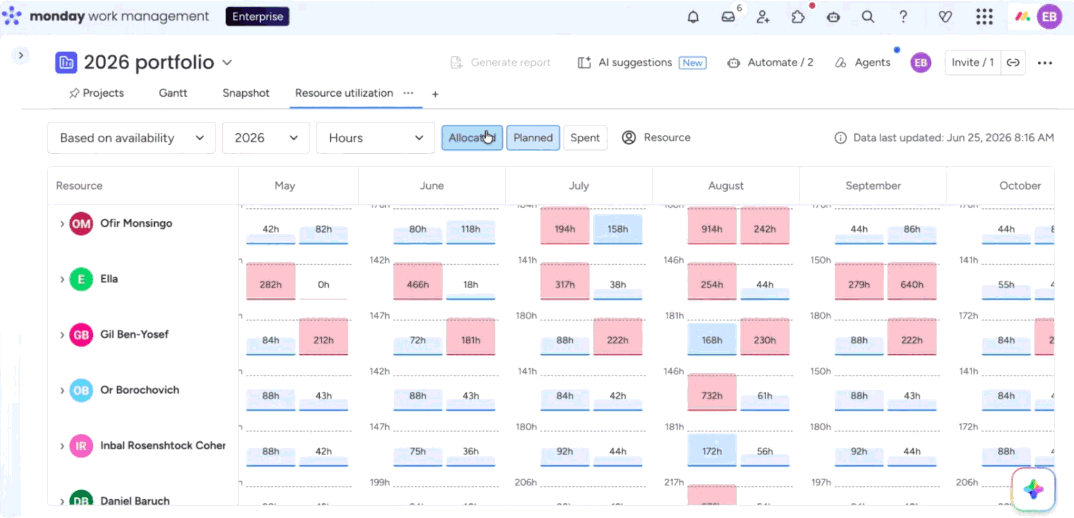Click the Resource column header
Screen dimensions: 1074x518
tap(143, 186)
